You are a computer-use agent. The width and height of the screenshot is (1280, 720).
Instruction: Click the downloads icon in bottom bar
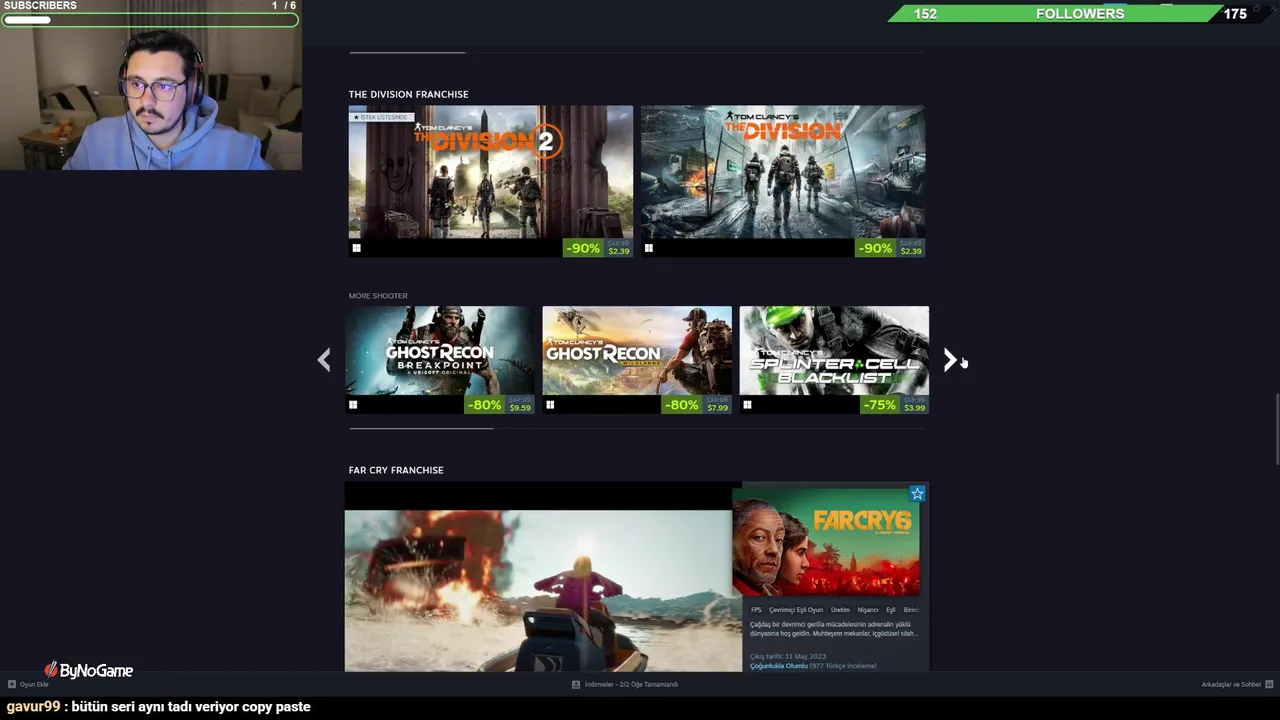576,684
